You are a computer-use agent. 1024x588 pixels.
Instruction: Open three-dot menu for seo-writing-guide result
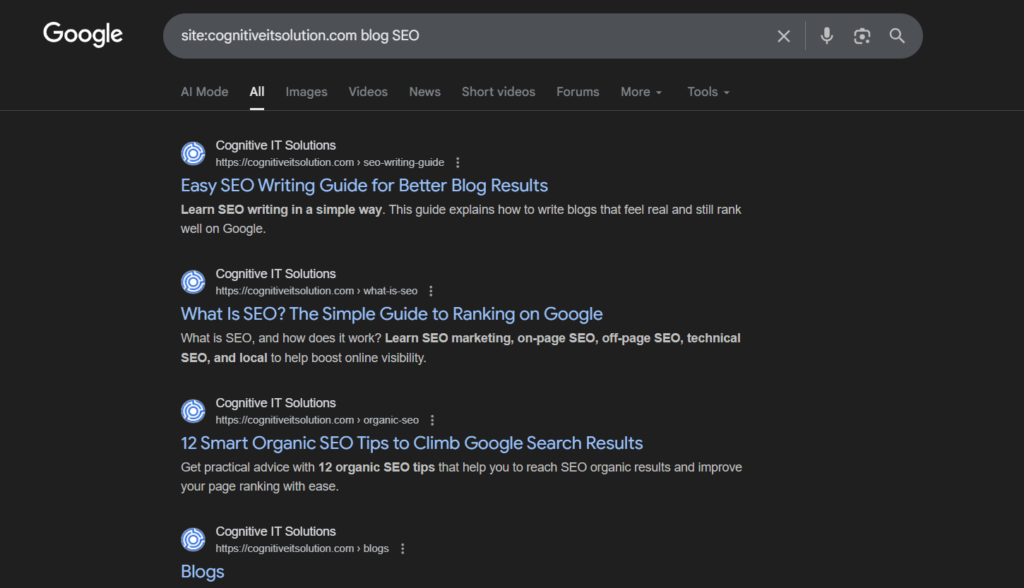coord(458,162)
